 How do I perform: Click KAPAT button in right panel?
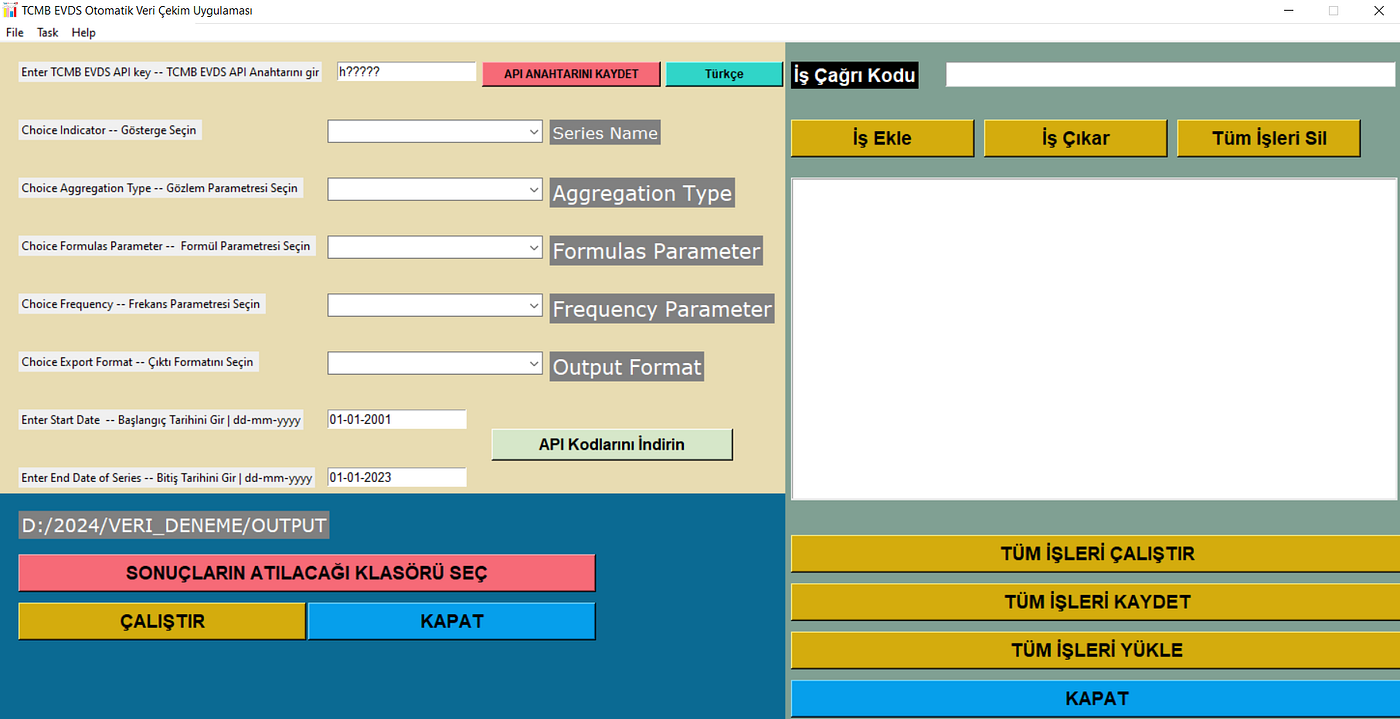coord(1097,698)
